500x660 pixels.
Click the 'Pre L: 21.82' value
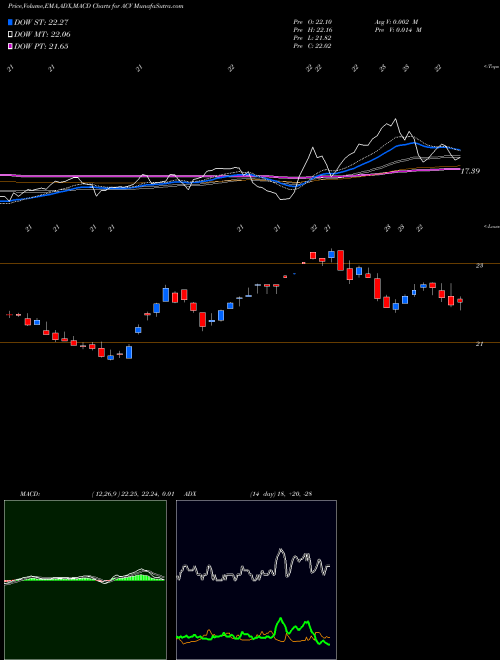point(312,38)
